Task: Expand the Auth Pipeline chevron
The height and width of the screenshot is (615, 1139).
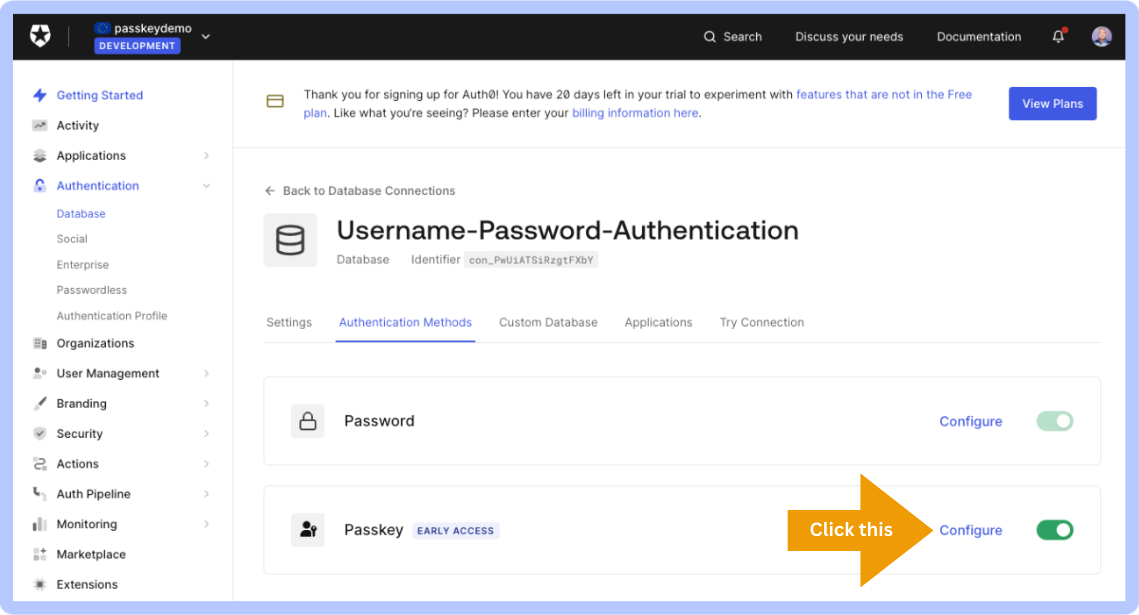Action: tap(206, 494)
